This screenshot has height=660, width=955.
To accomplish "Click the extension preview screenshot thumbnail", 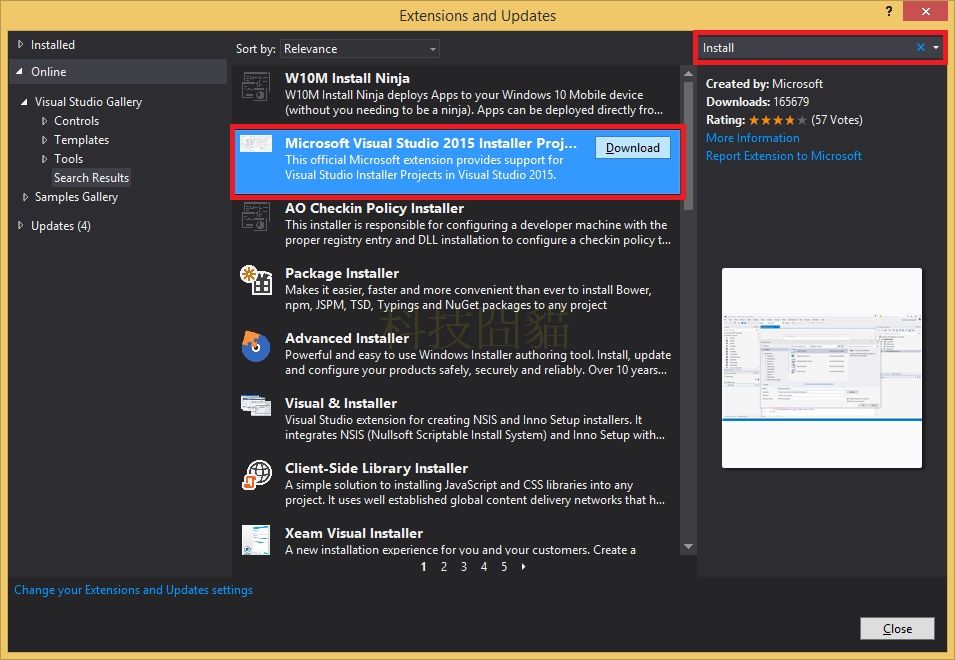I will 821,367.
